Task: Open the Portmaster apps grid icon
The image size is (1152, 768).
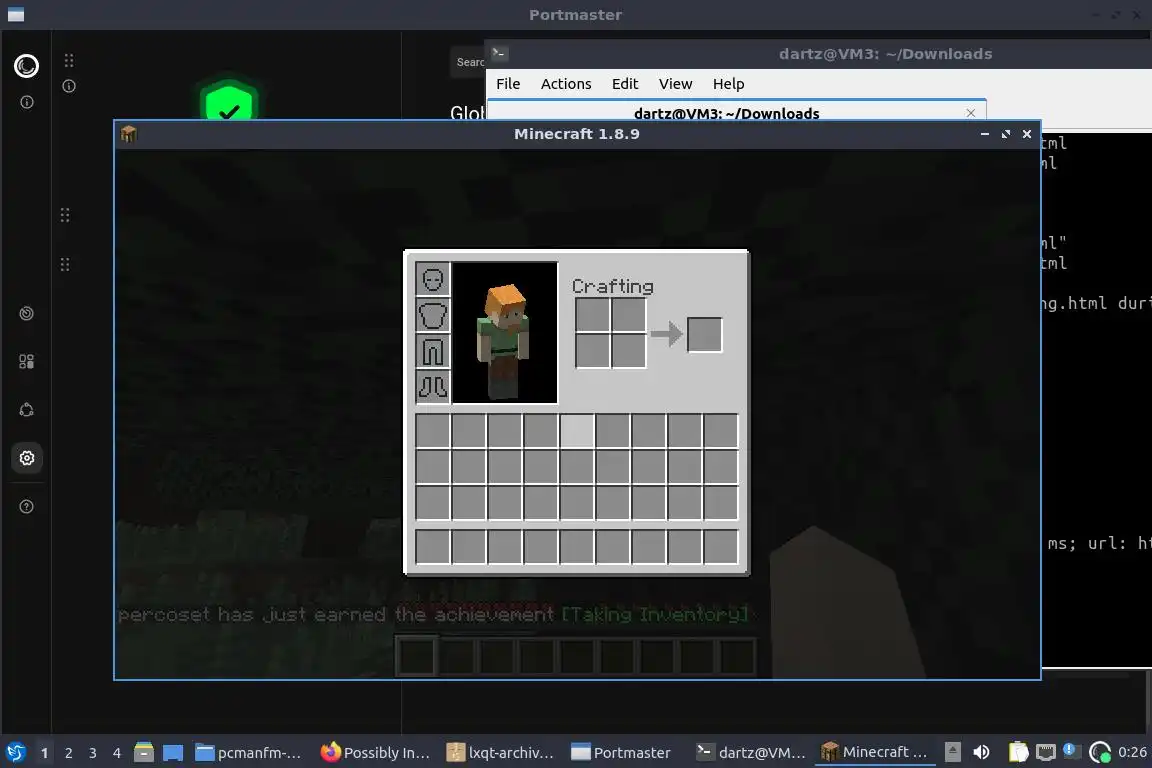Action: click(26, 362)
